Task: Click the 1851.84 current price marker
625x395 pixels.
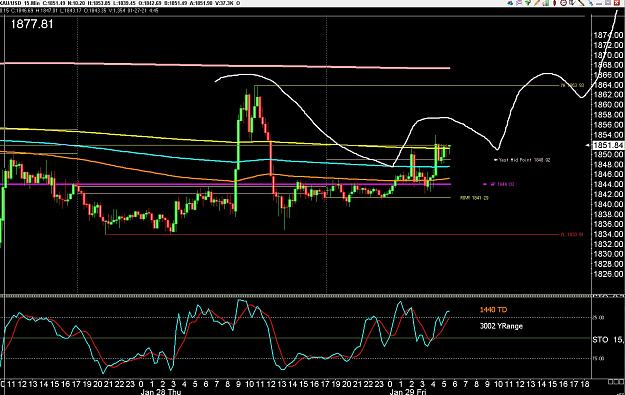Action: [608, 145]
